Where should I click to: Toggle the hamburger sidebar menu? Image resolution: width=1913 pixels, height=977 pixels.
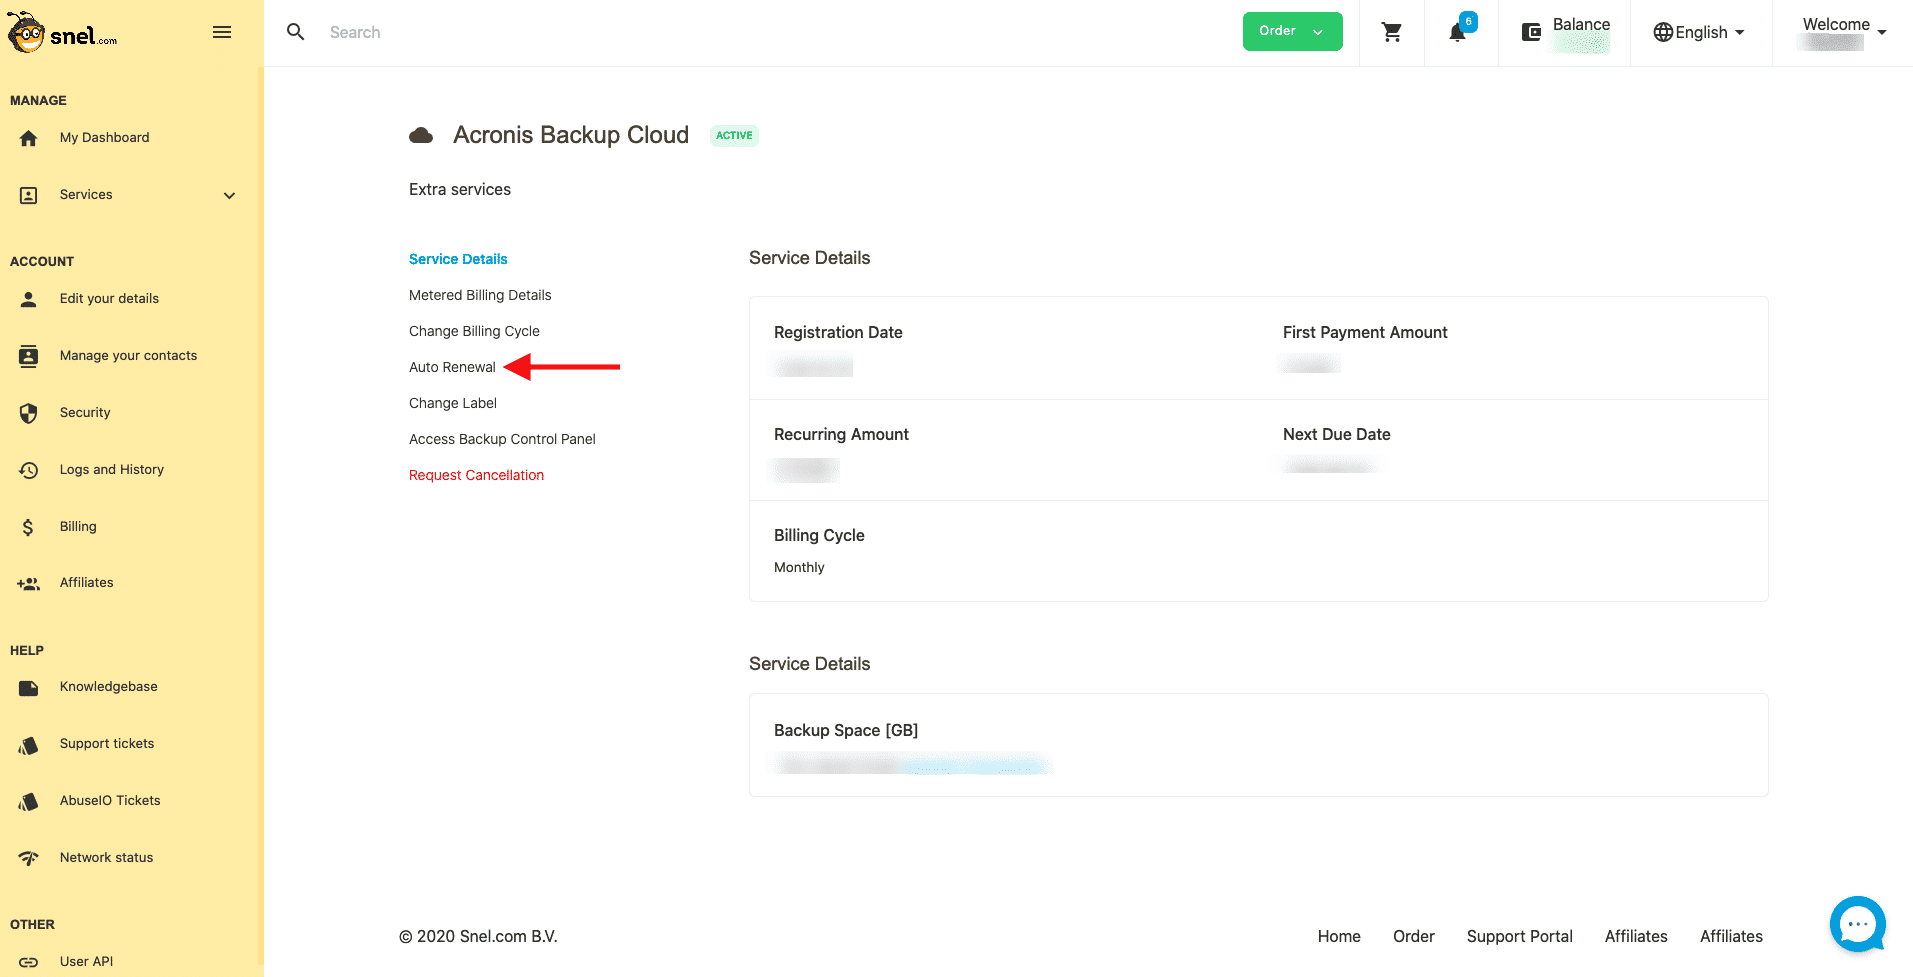coord(222,32)
